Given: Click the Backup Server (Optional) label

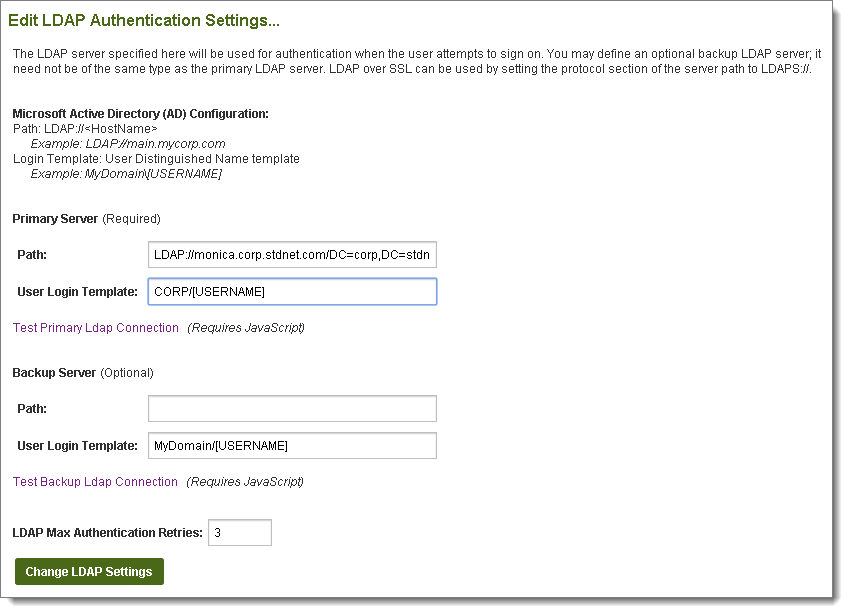Looking at the screenshot, I should tap(83, 373).
